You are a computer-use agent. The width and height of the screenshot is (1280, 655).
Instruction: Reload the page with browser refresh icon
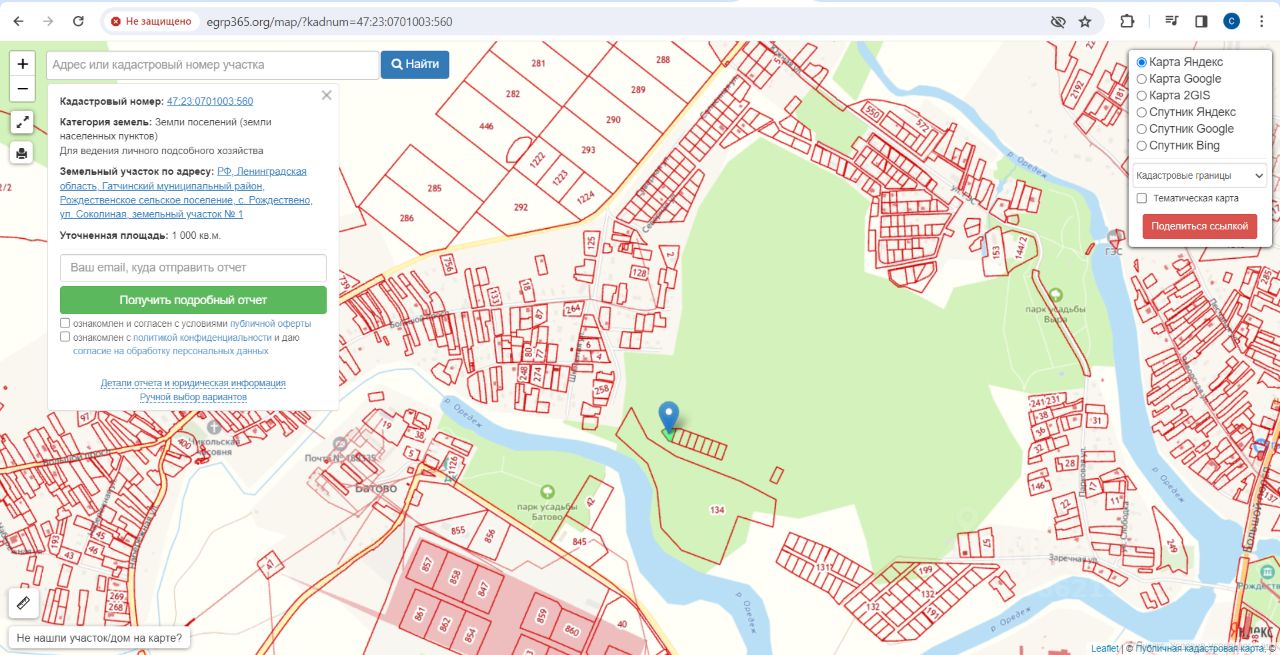pyautogui.click(x=79, y=21)
